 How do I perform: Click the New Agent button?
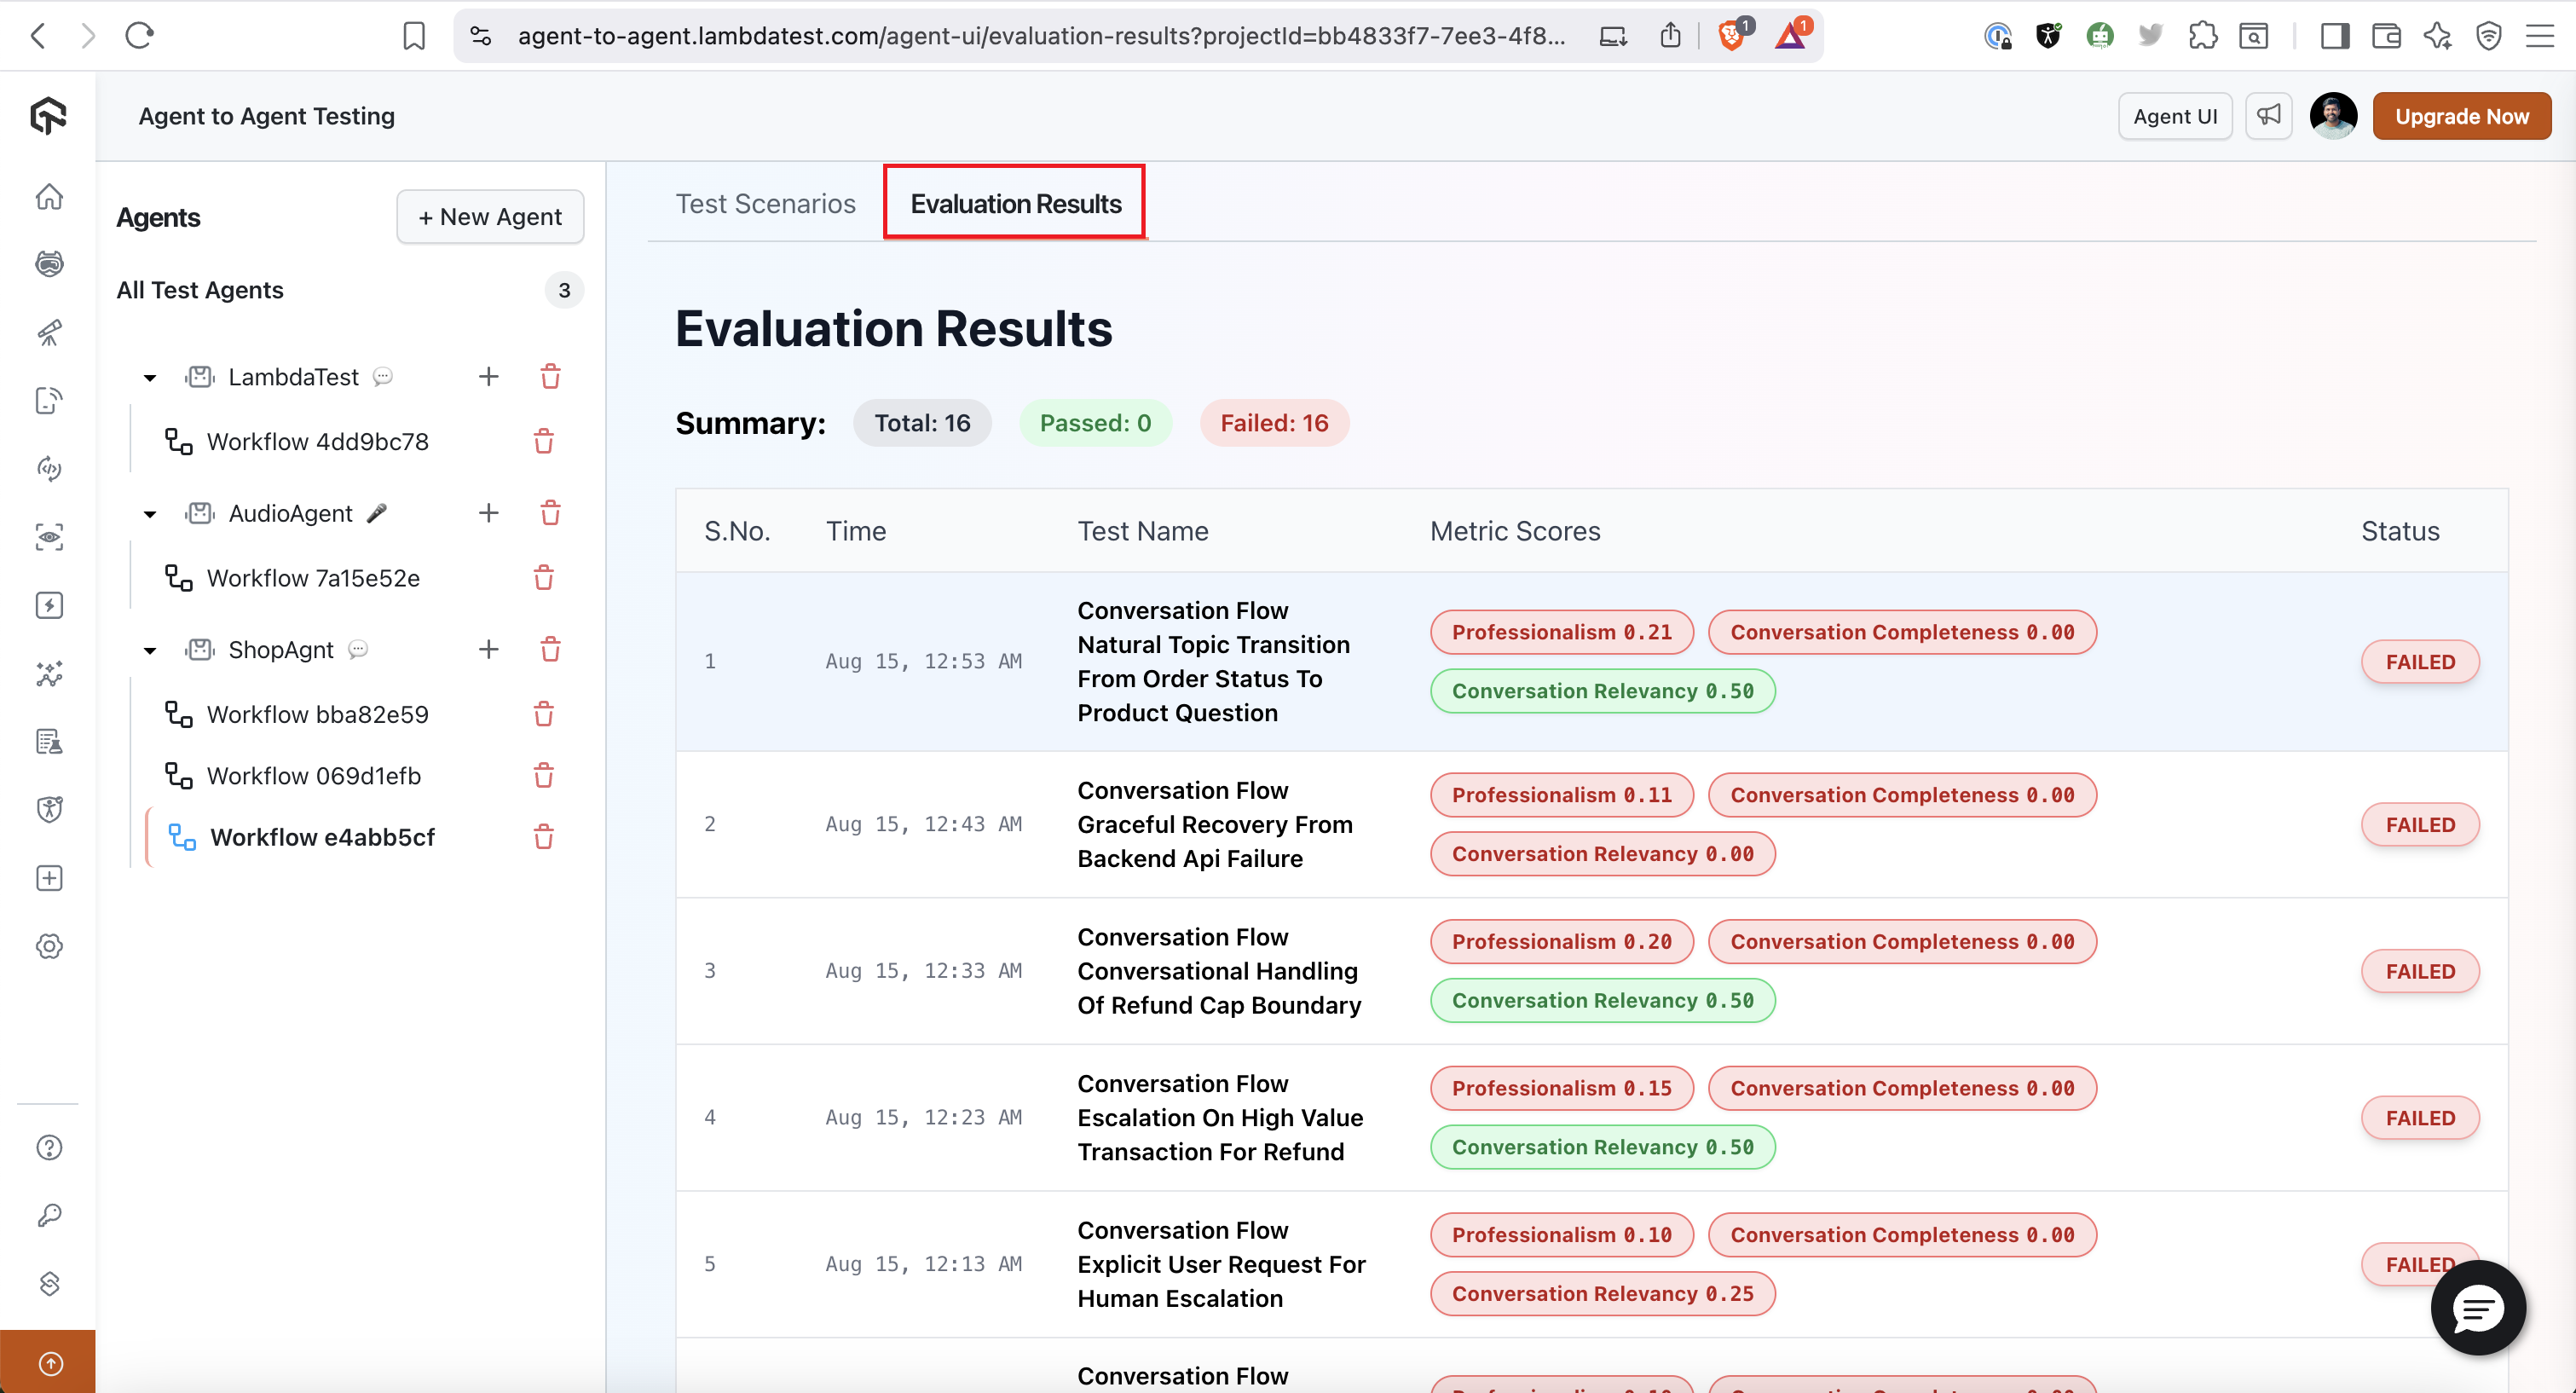click(x=490, y=217)
